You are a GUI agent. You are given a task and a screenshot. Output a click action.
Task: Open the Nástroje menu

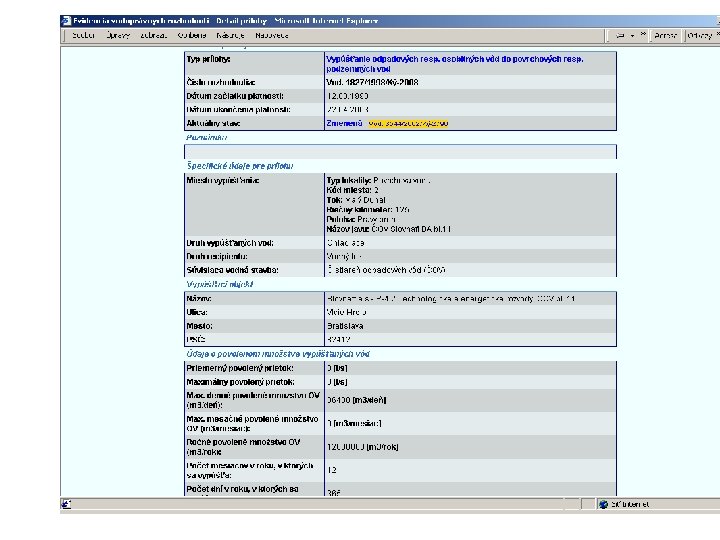[231, 35]
